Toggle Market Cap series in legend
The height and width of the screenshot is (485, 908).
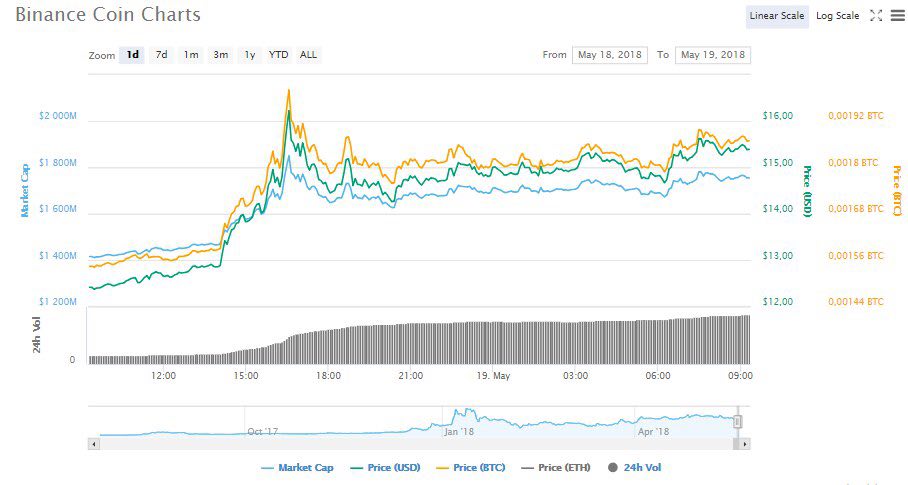(x=297, y=468)
